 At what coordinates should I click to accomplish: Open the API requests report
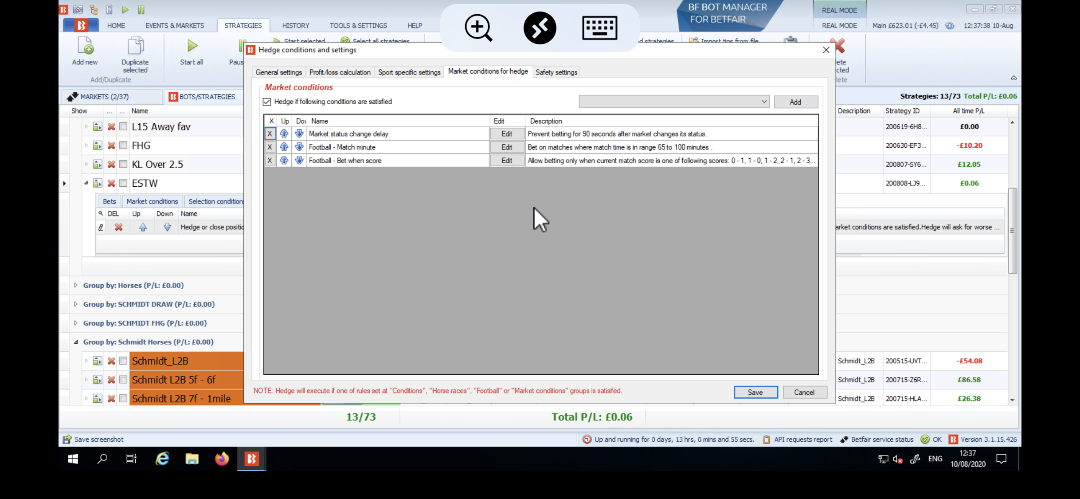coord(797,439)
